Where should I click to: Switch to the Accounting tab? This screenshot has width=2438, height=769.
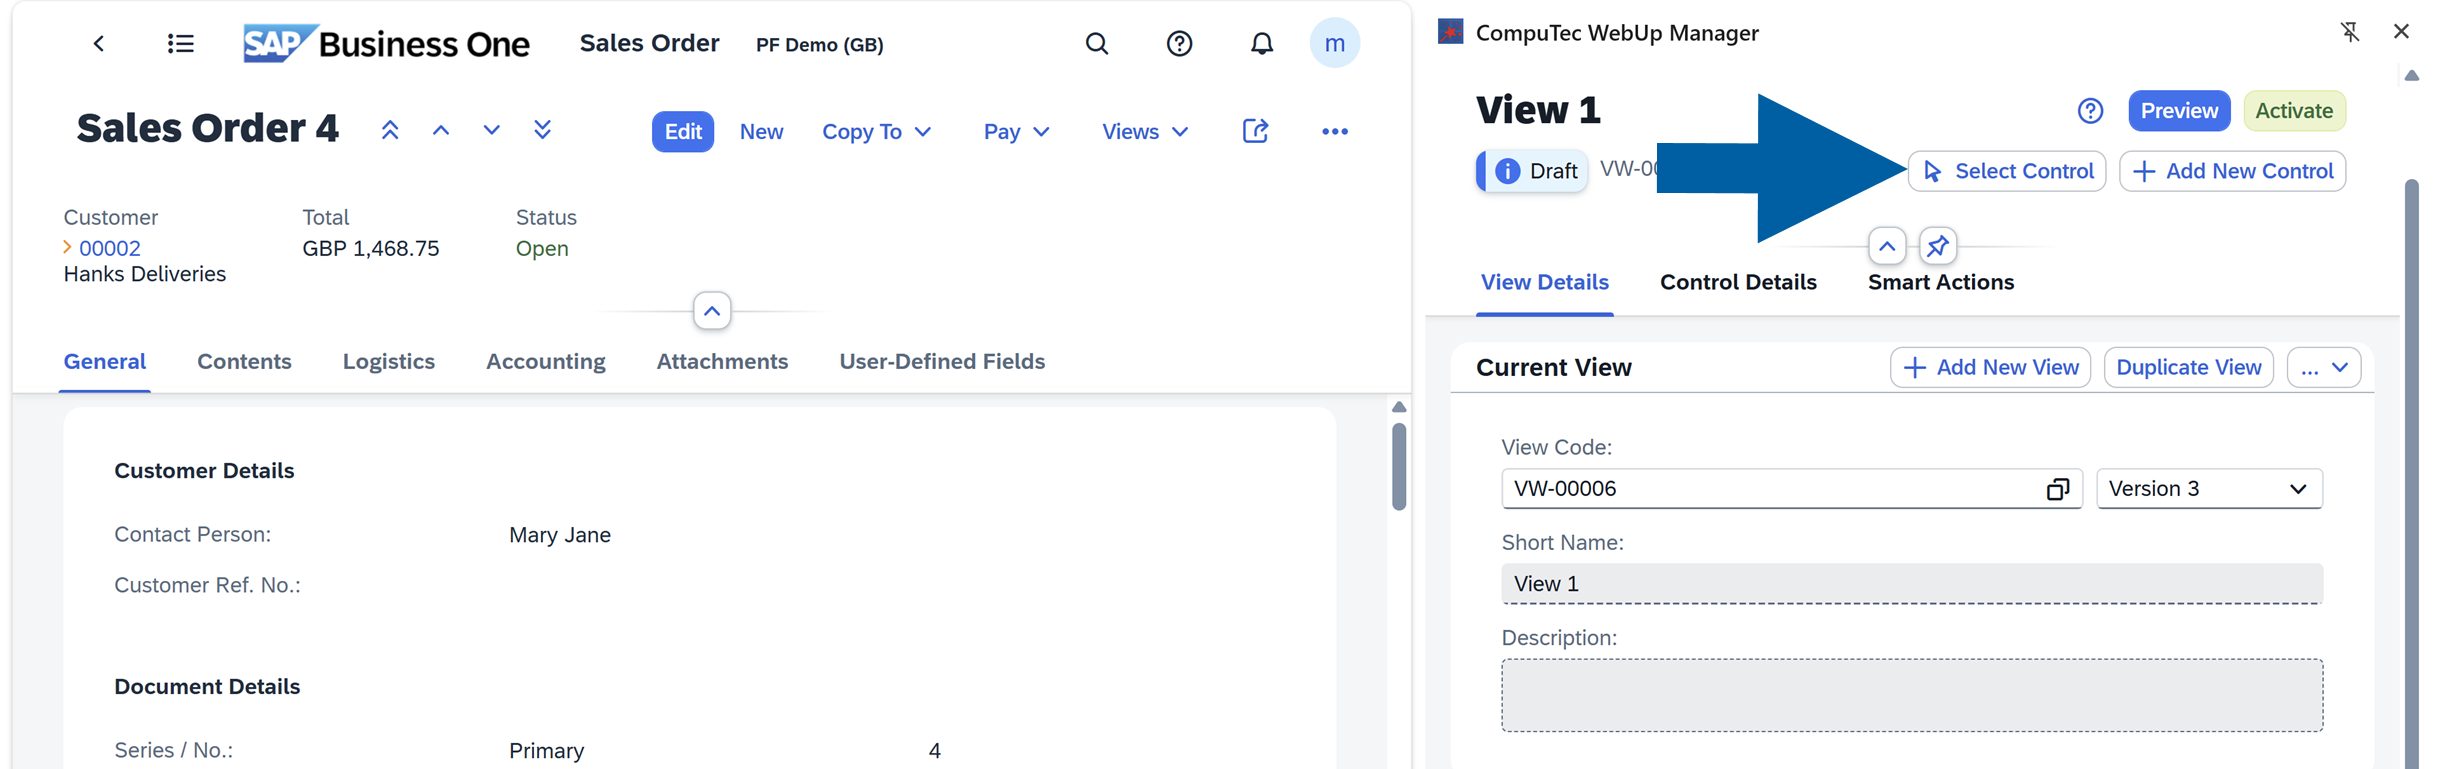546,362
